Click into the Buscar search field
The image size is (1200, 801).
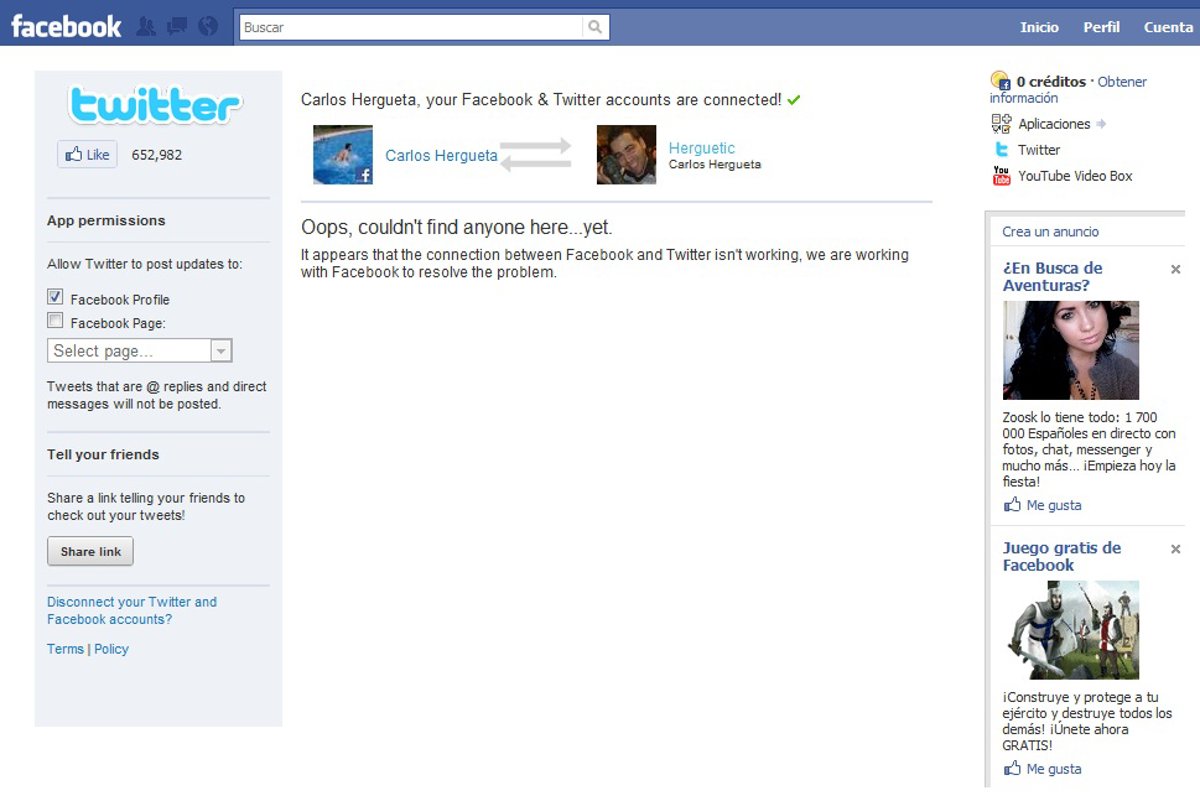(410, 27)
